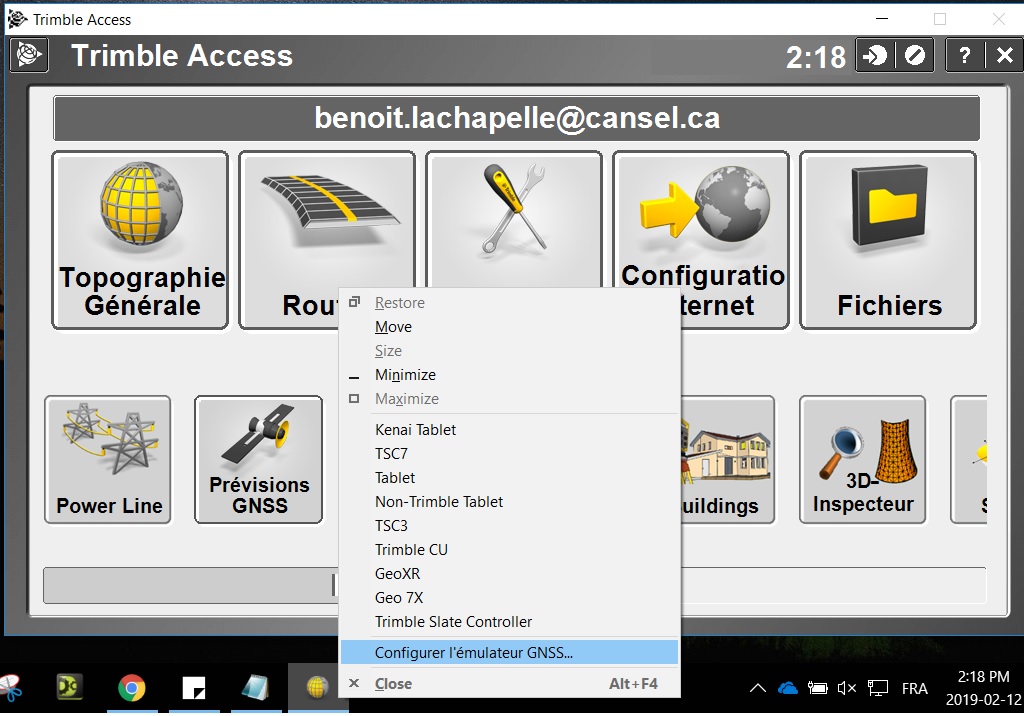Open the black-and-white square taskbar app
Screen dimensions: 1024x716
pos(193,688)
